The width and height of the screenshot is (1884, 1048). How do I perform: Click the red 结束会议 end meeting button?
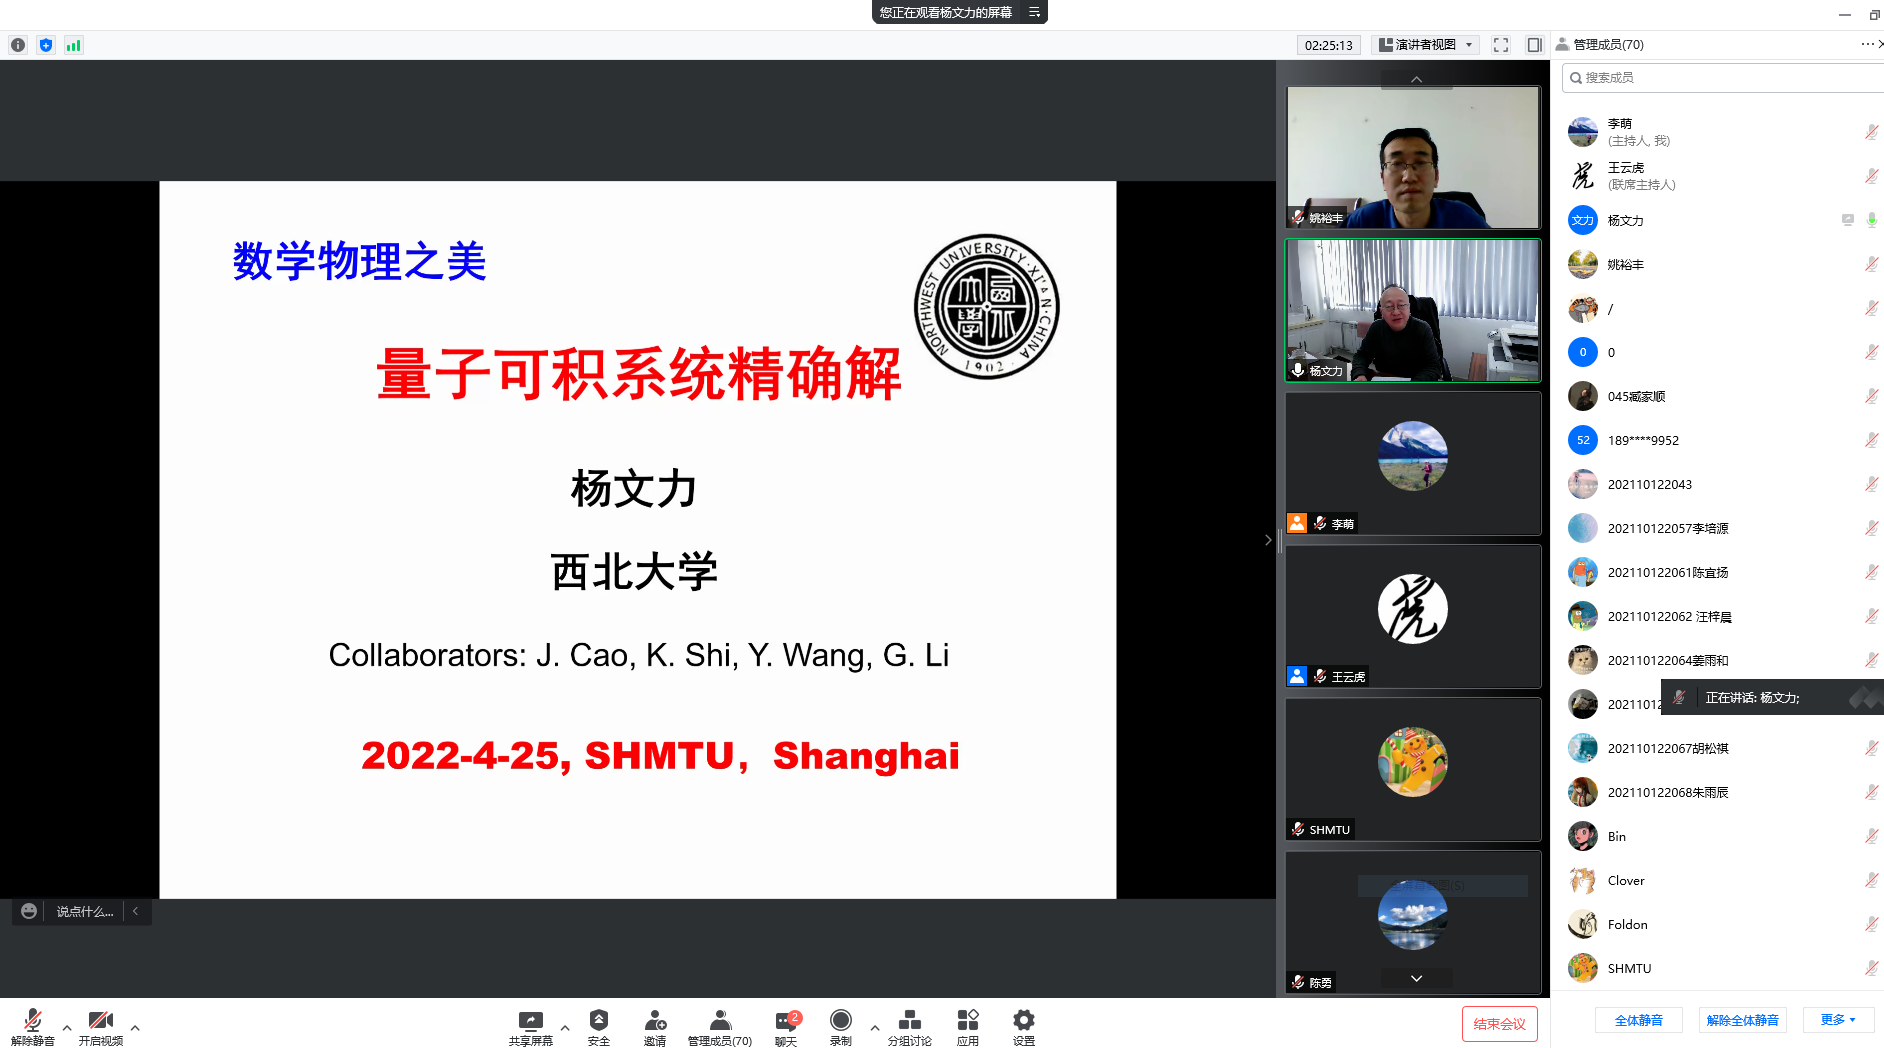coord(1499,1024)
